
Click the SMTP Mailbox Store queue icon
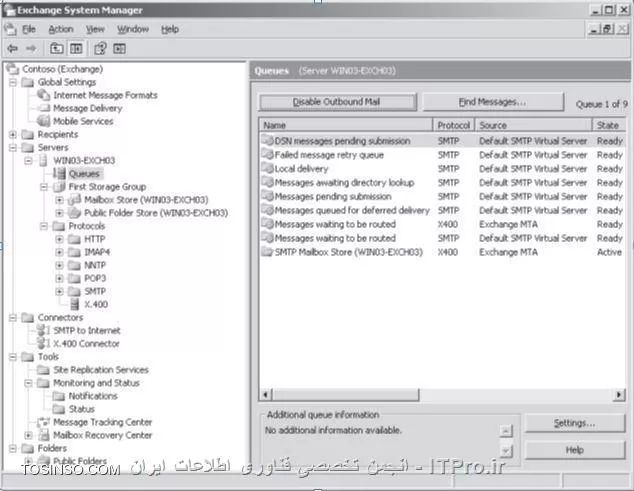click(x=267, y=252)
